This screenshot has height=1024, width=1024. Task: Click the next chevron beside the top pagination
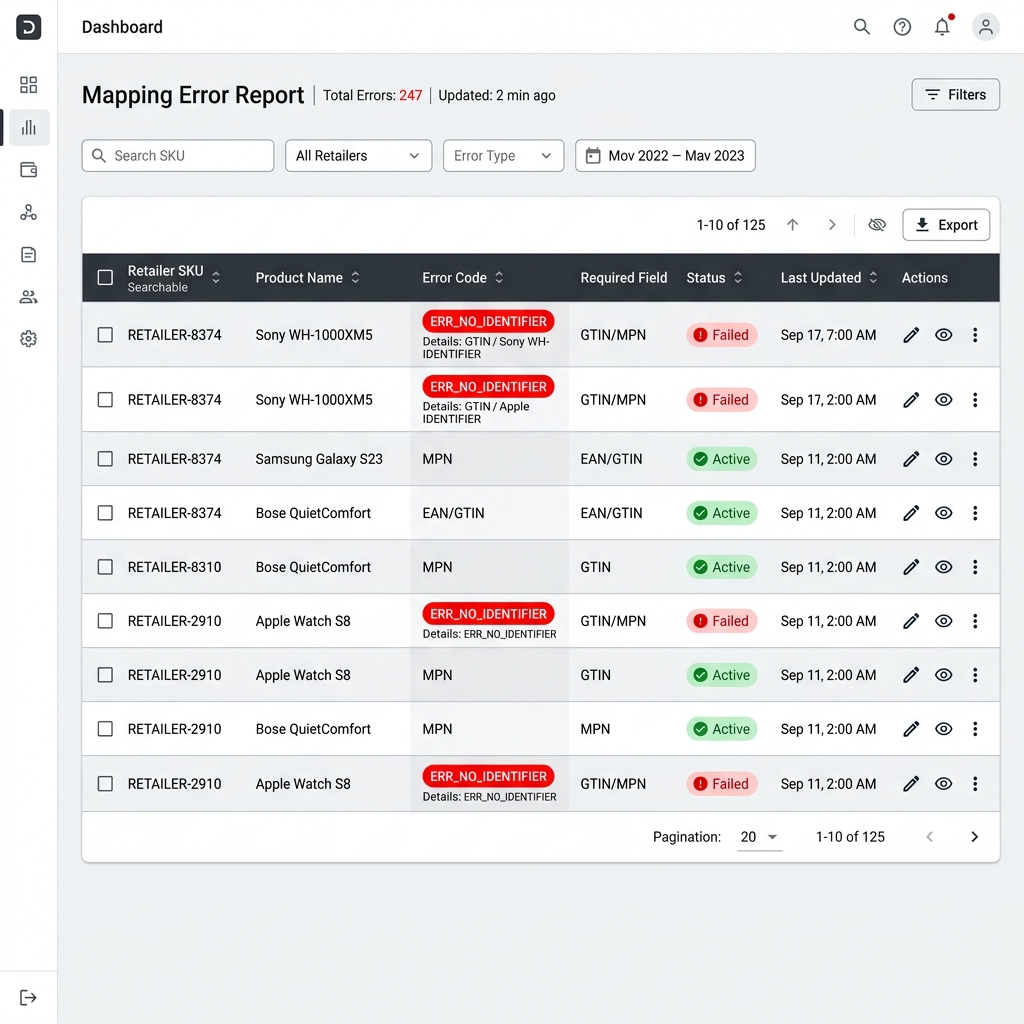pos(831,225)
